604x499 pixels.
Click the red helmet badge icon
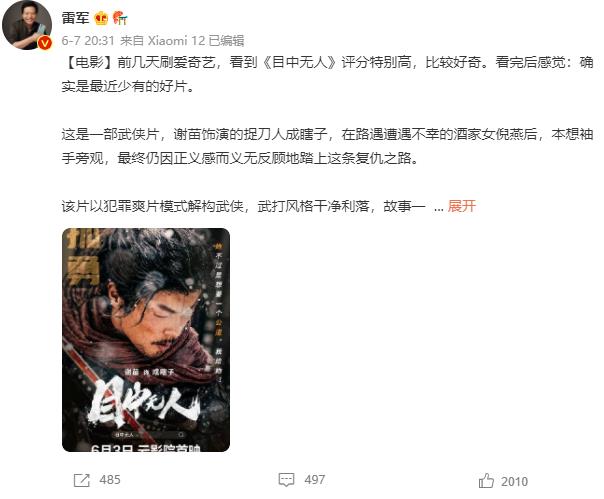tap(120, 18)
